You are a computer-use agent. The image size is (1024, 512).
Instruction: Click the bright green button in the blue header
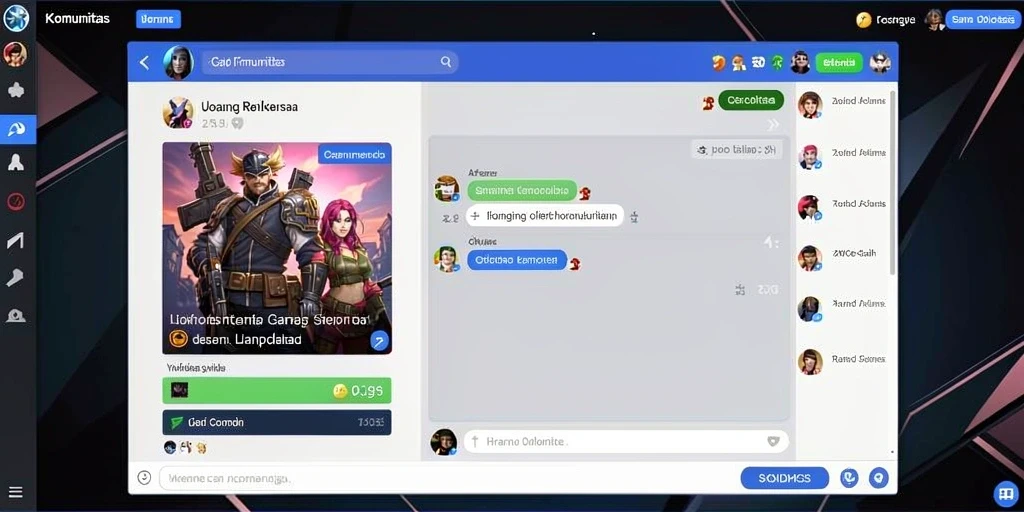click(x=839, y=63)
